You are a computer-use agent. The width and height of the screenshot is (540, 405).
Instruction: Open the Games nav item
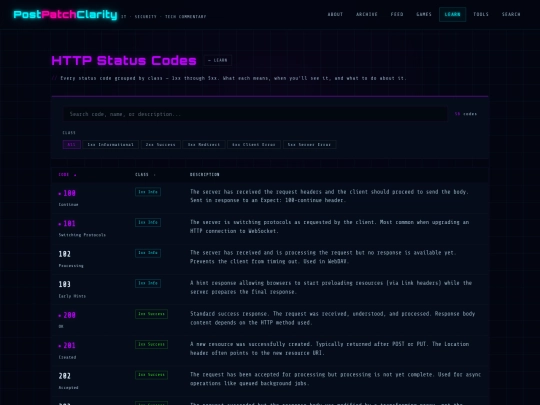[x=424, y=14]
